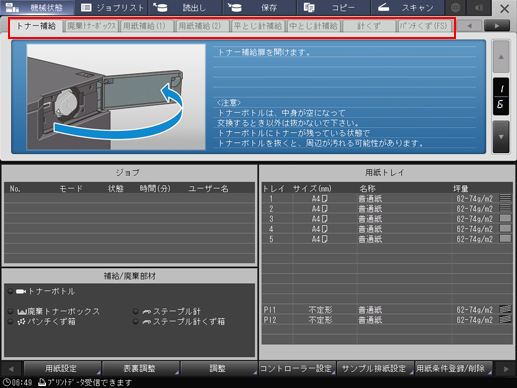Select the 針くず tab
Viewport: 517px width, 388px height.
[x=368, y=26]
